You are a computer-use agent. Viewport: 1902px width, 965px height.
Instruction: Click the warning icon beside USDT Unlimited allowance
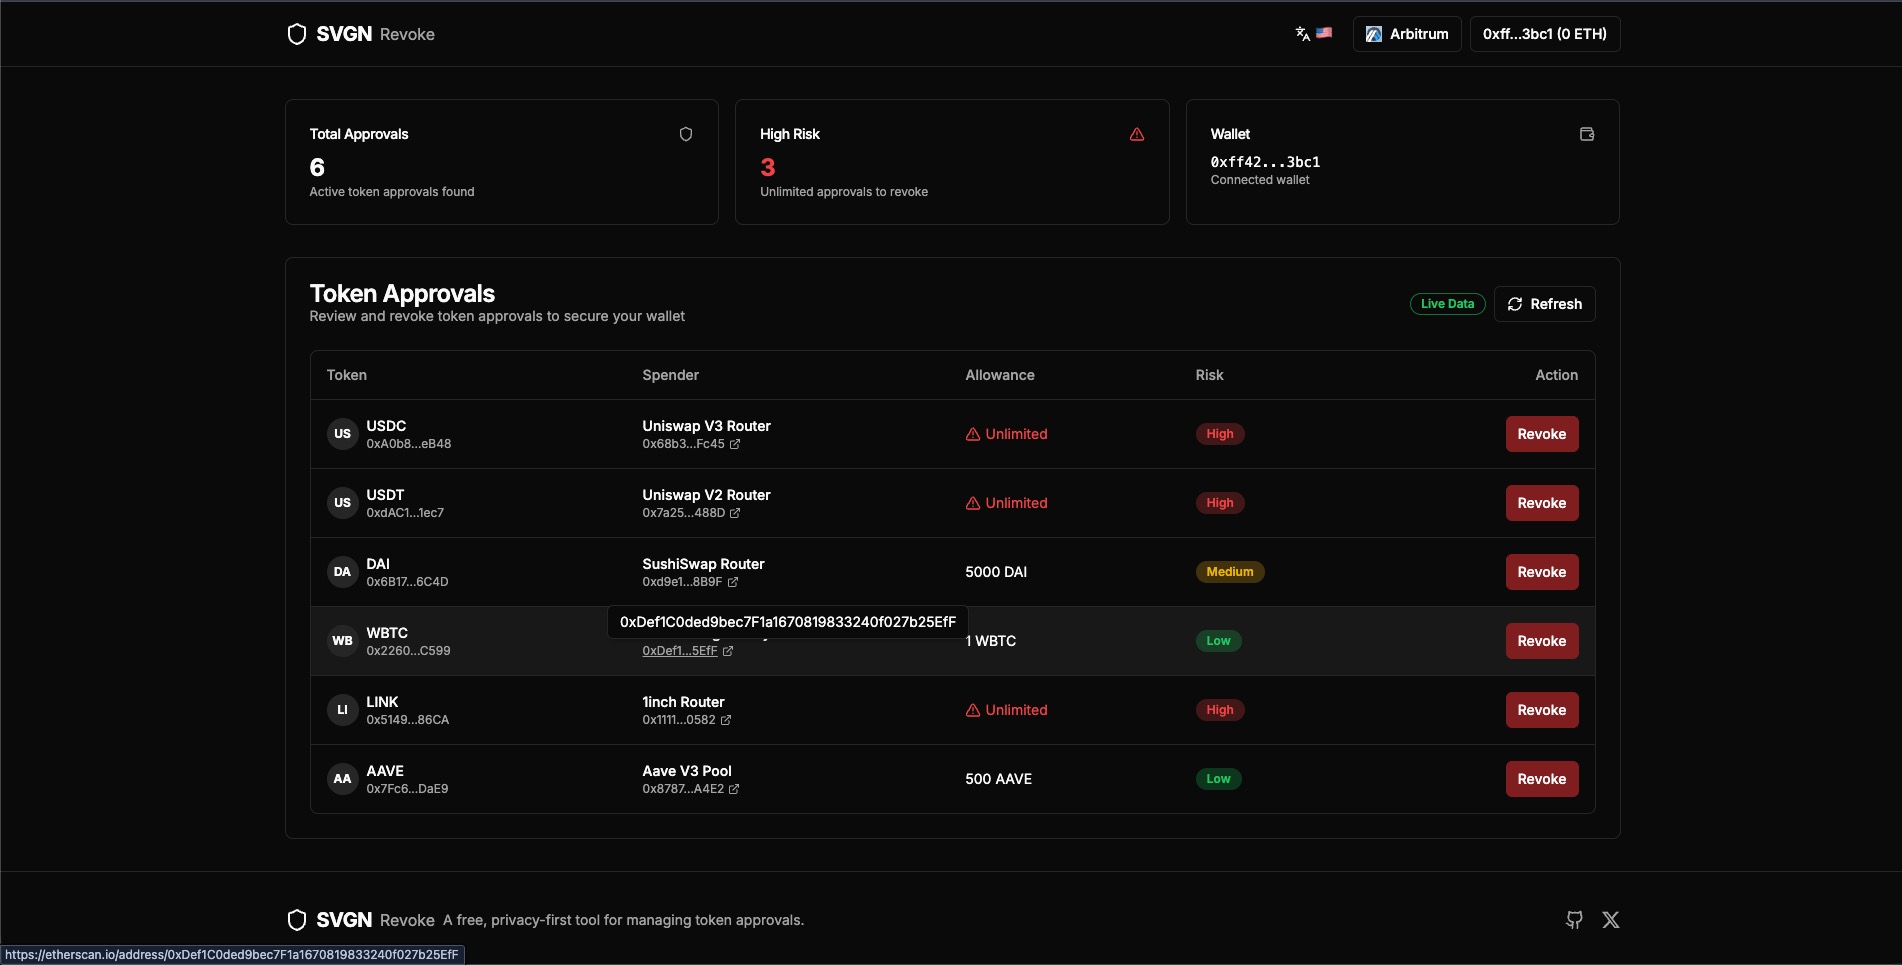pyautogui.click(x=972, y=503)
